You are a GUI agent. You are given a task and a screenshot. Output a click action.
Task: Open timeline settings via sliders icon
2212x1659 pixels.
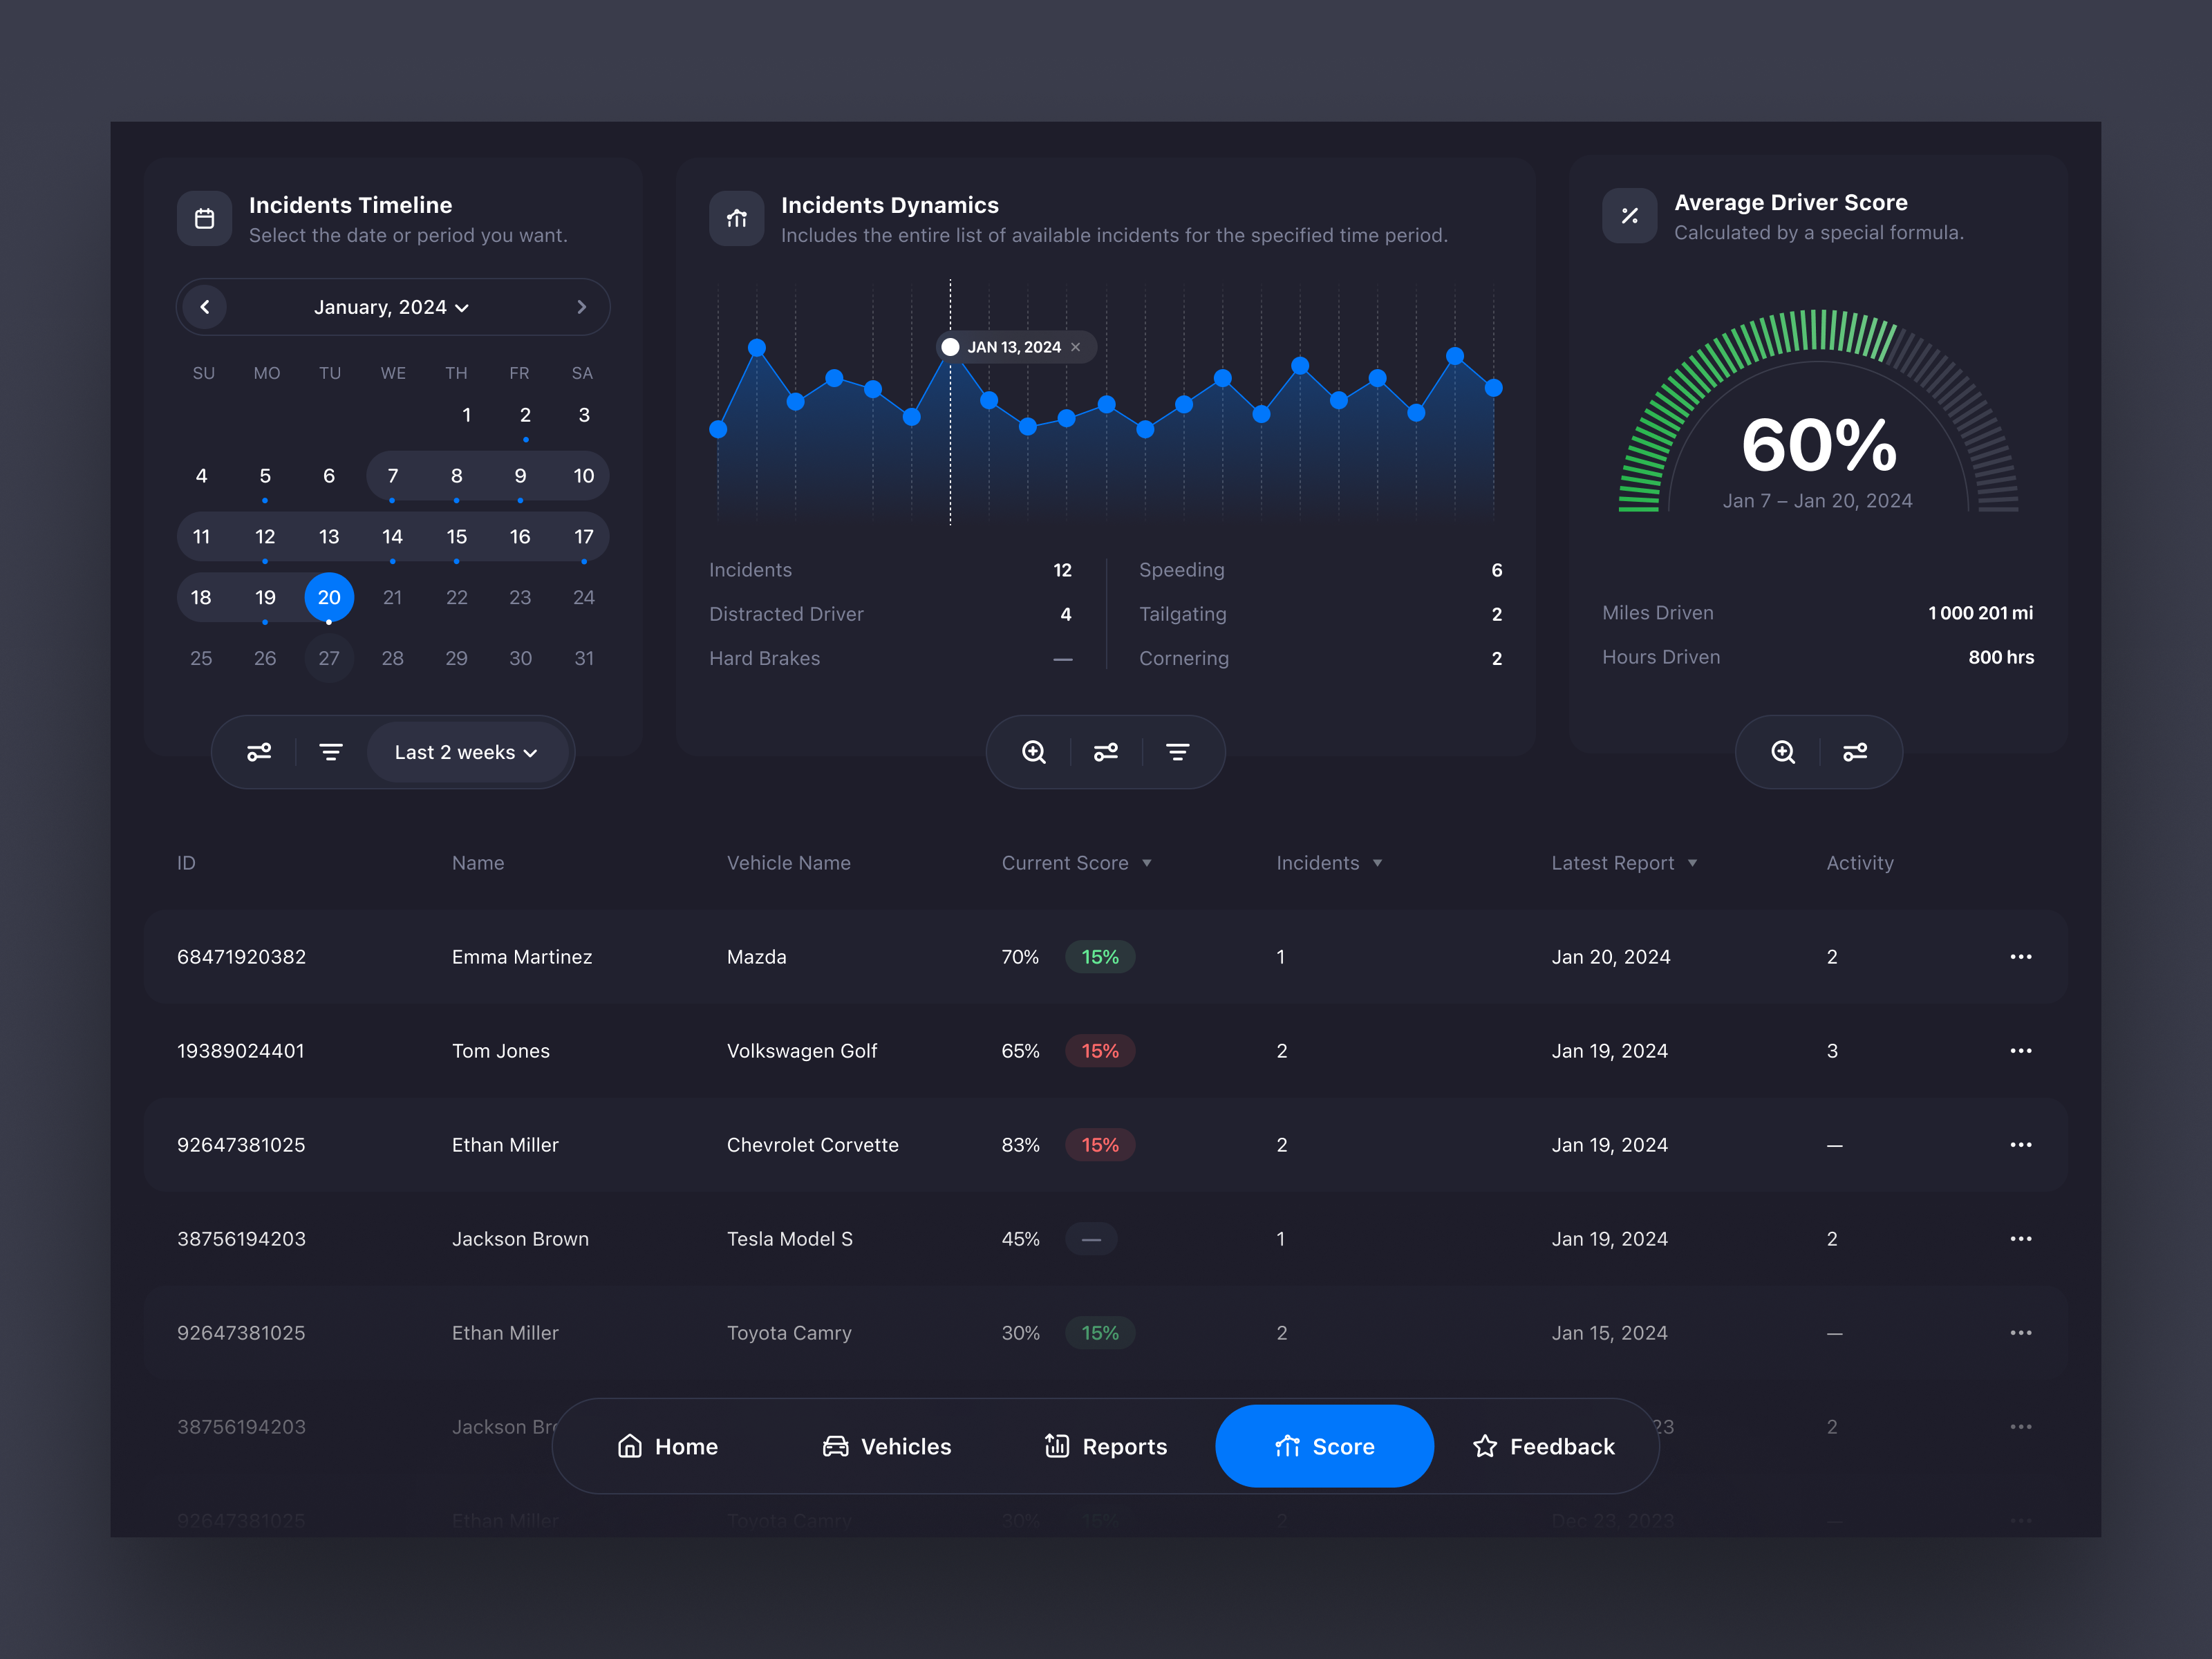[x=259, y=751]
